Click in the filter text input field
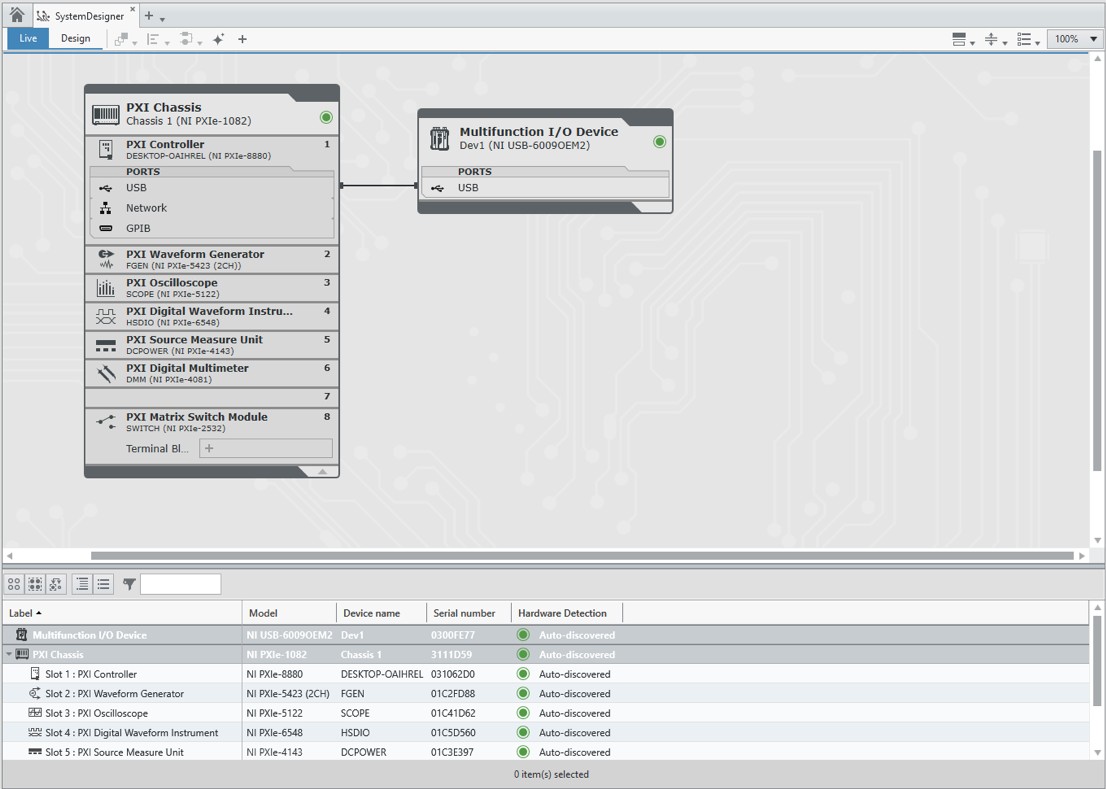The image size is (1106, 789). [x=181, y=584]
